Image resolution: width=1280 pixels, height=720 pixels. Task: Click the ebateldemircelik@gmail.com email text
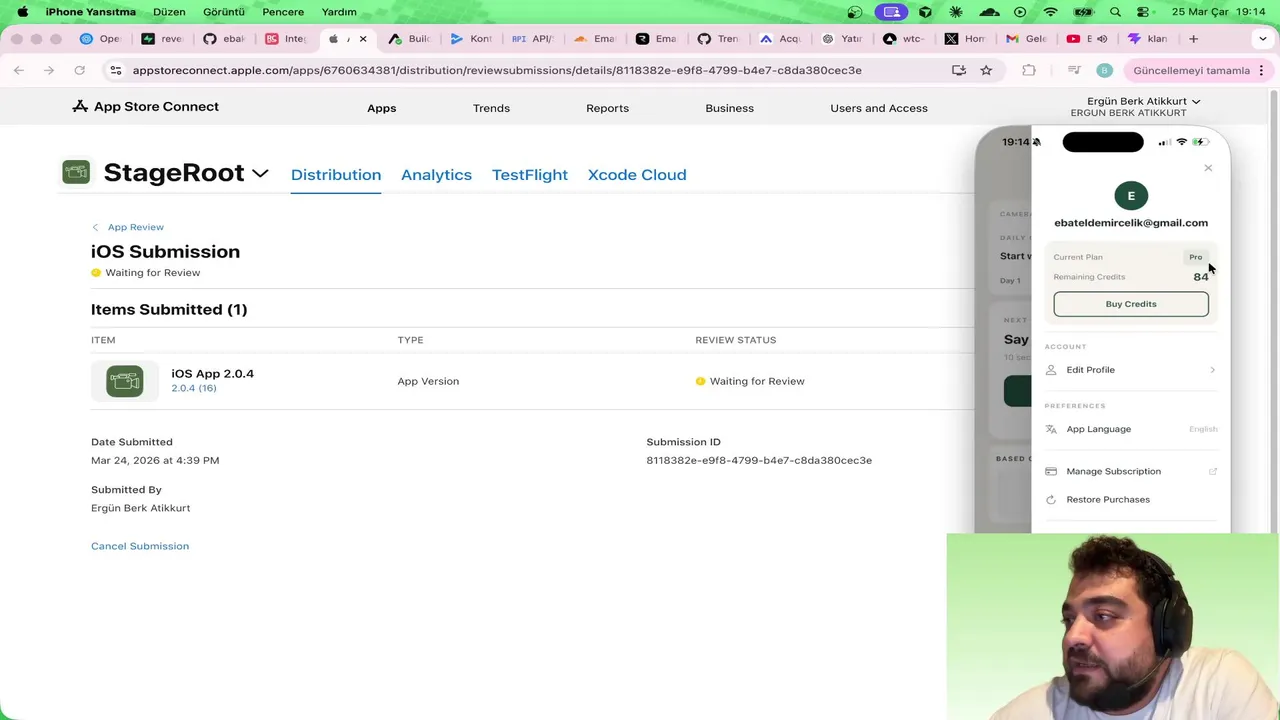click(x=1131, y=223)
